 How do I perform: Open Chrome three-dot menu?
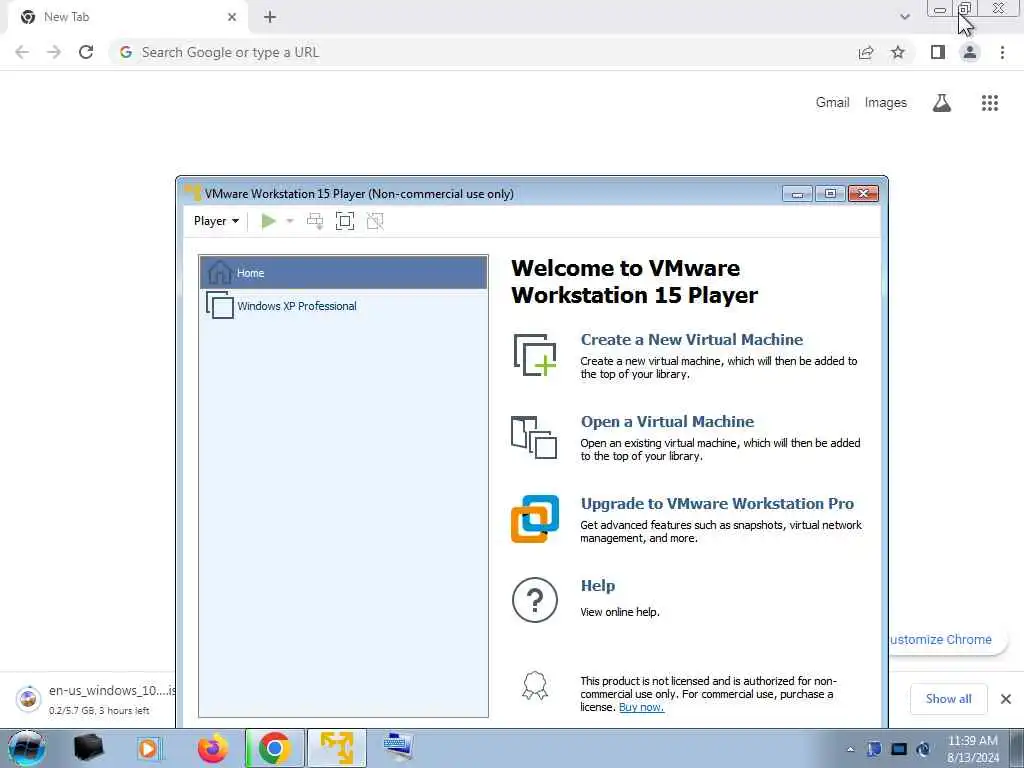(x=1002, y=52)
